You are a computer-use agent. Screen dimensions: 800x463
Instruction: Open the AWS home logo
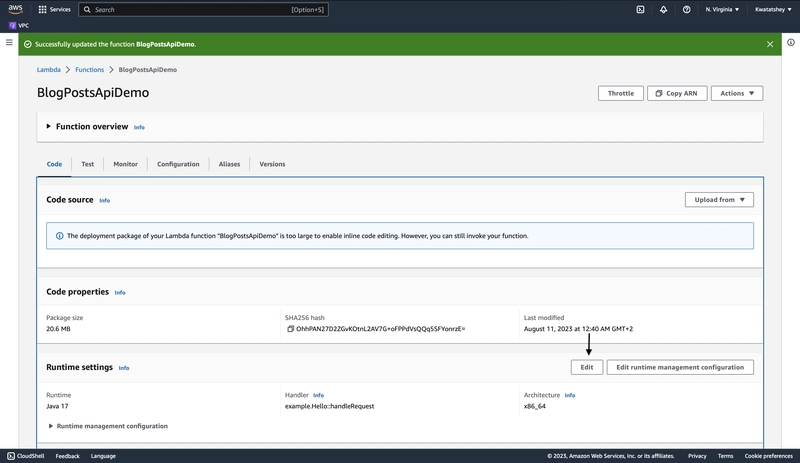pyautogui.click(x=15, y=9)
